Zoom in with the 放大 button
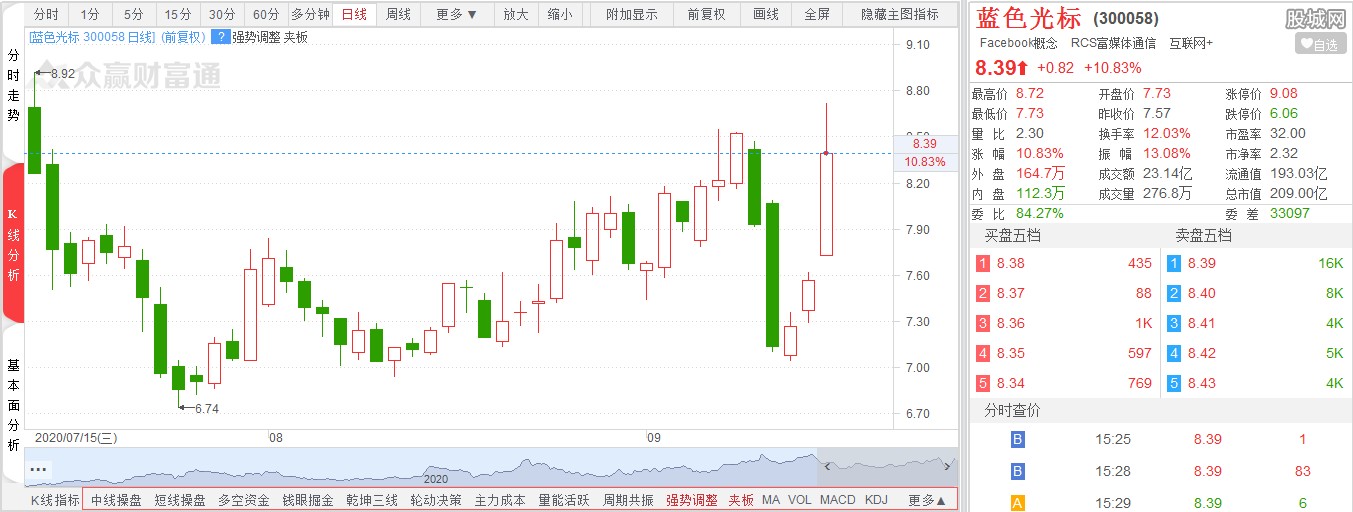 (x=516, y=15)
